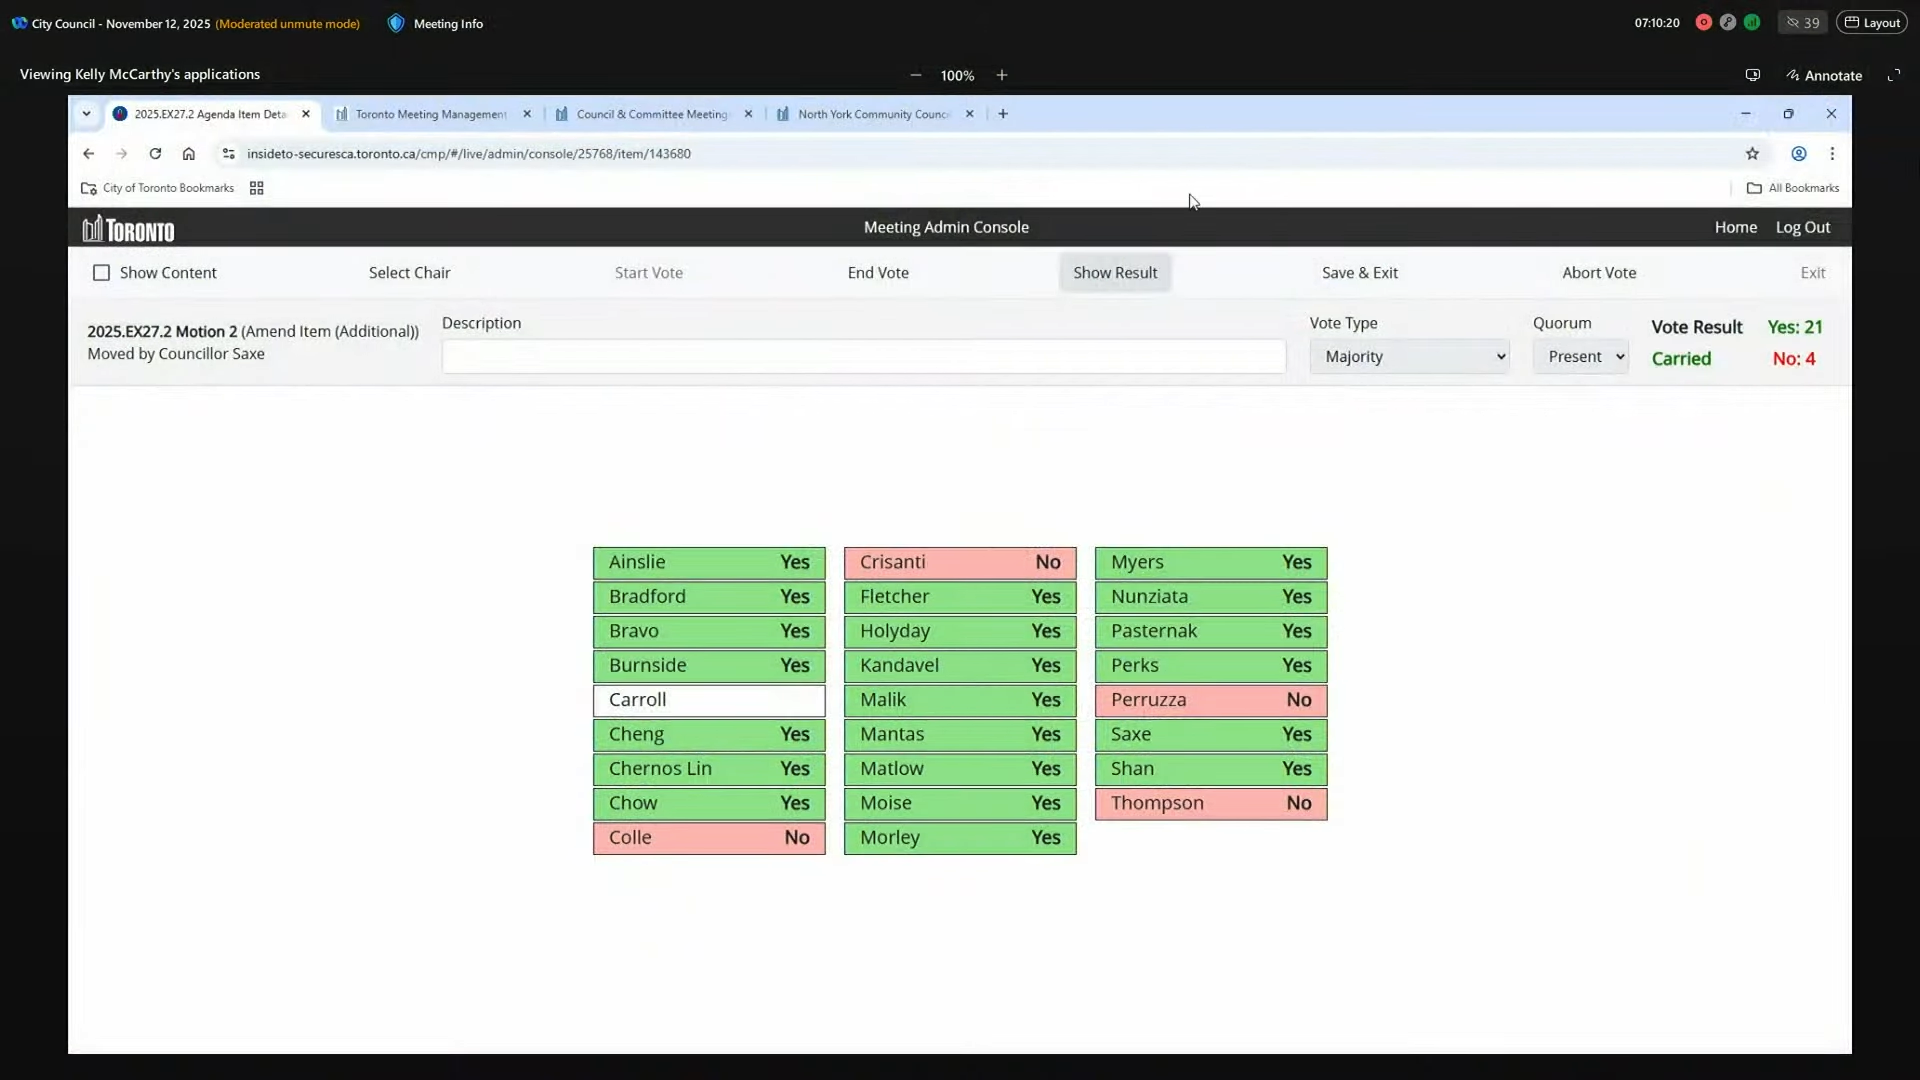Viewport: 1920px width, 1080px height.
Task: Toggle Colle's No vote box
Action: [708, 838]
